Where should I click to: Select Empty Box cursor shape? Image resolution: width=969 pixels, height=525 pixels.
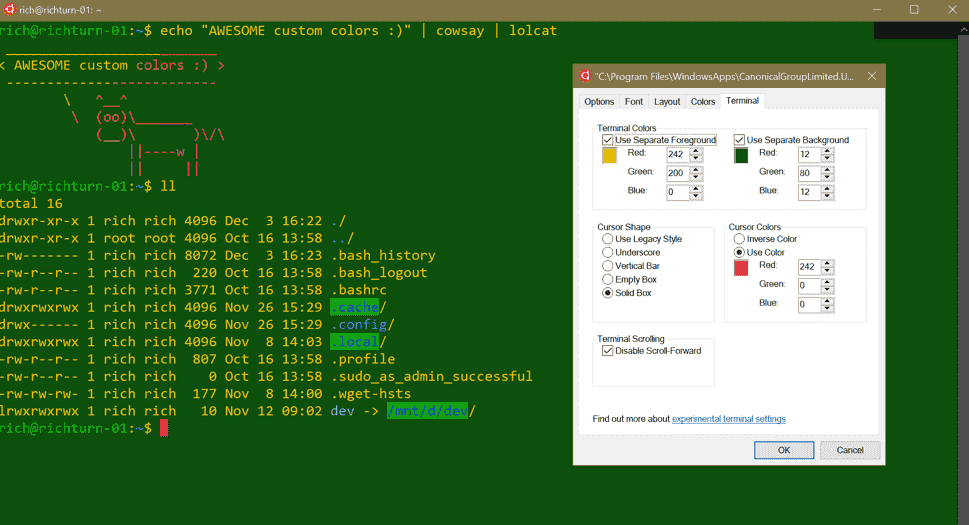click(607, 280)
